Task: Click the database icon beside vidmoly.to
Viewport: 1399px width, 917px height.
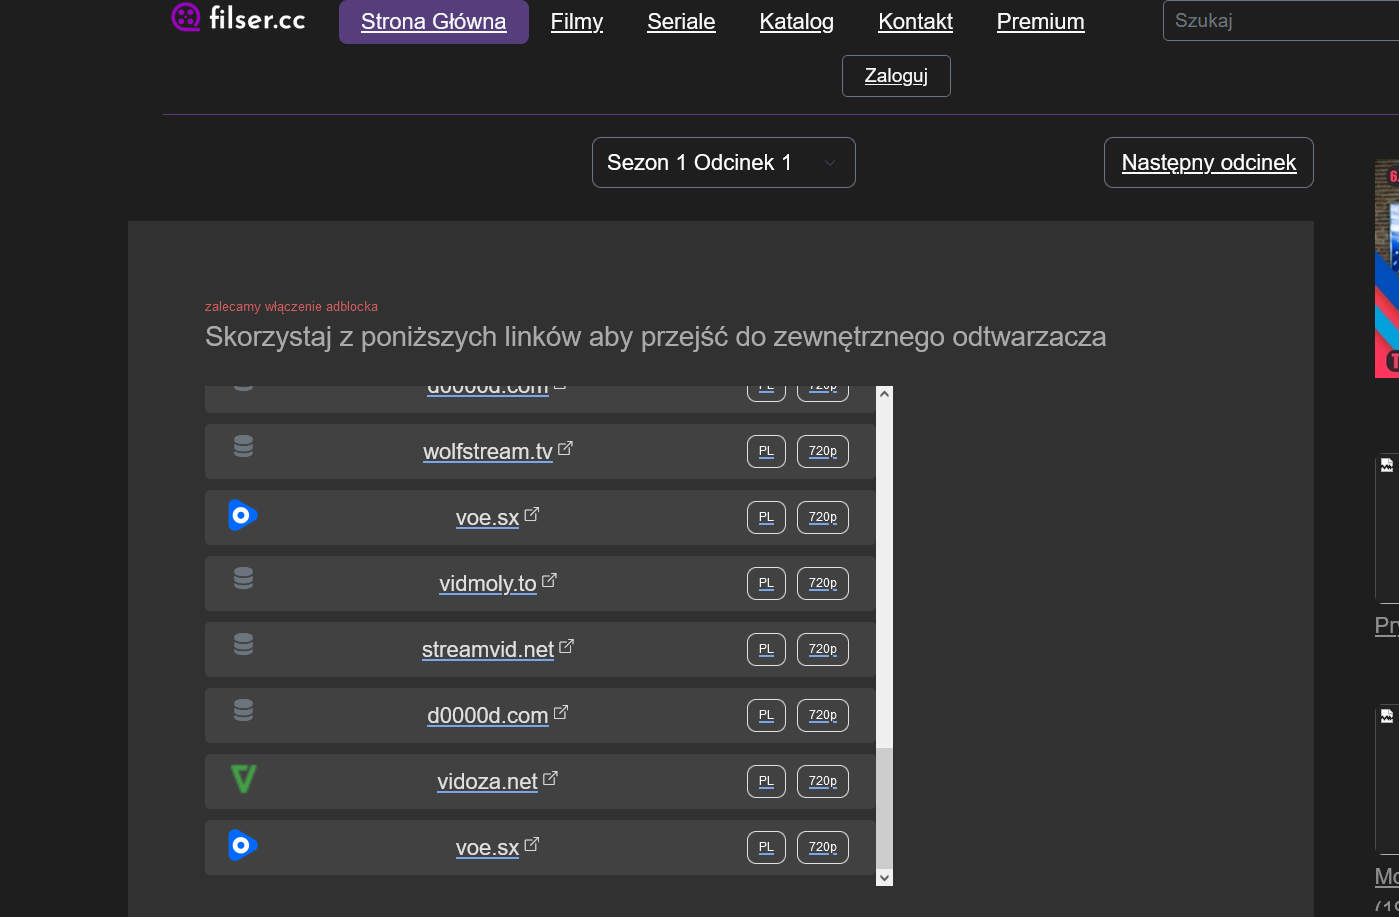Action: pos(243,579)
